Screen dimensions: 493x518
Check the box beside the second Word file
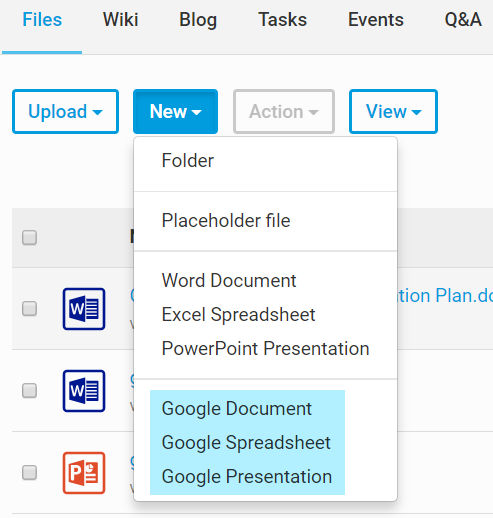tap(29, 390)
